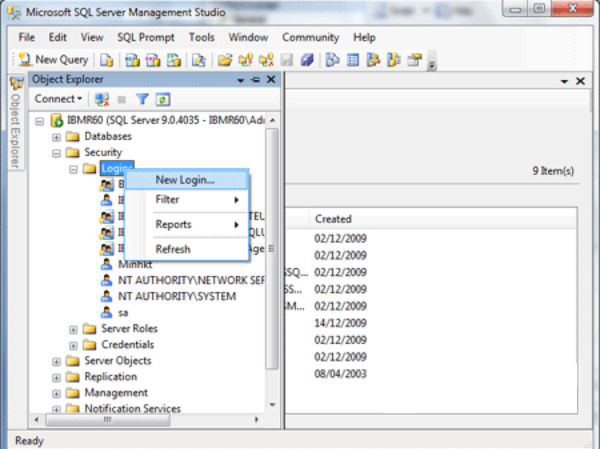Click the Refresh icon in Object Explorer toolbar
The height and width of the screenshot is (449, 600).
tap(162, 99)
